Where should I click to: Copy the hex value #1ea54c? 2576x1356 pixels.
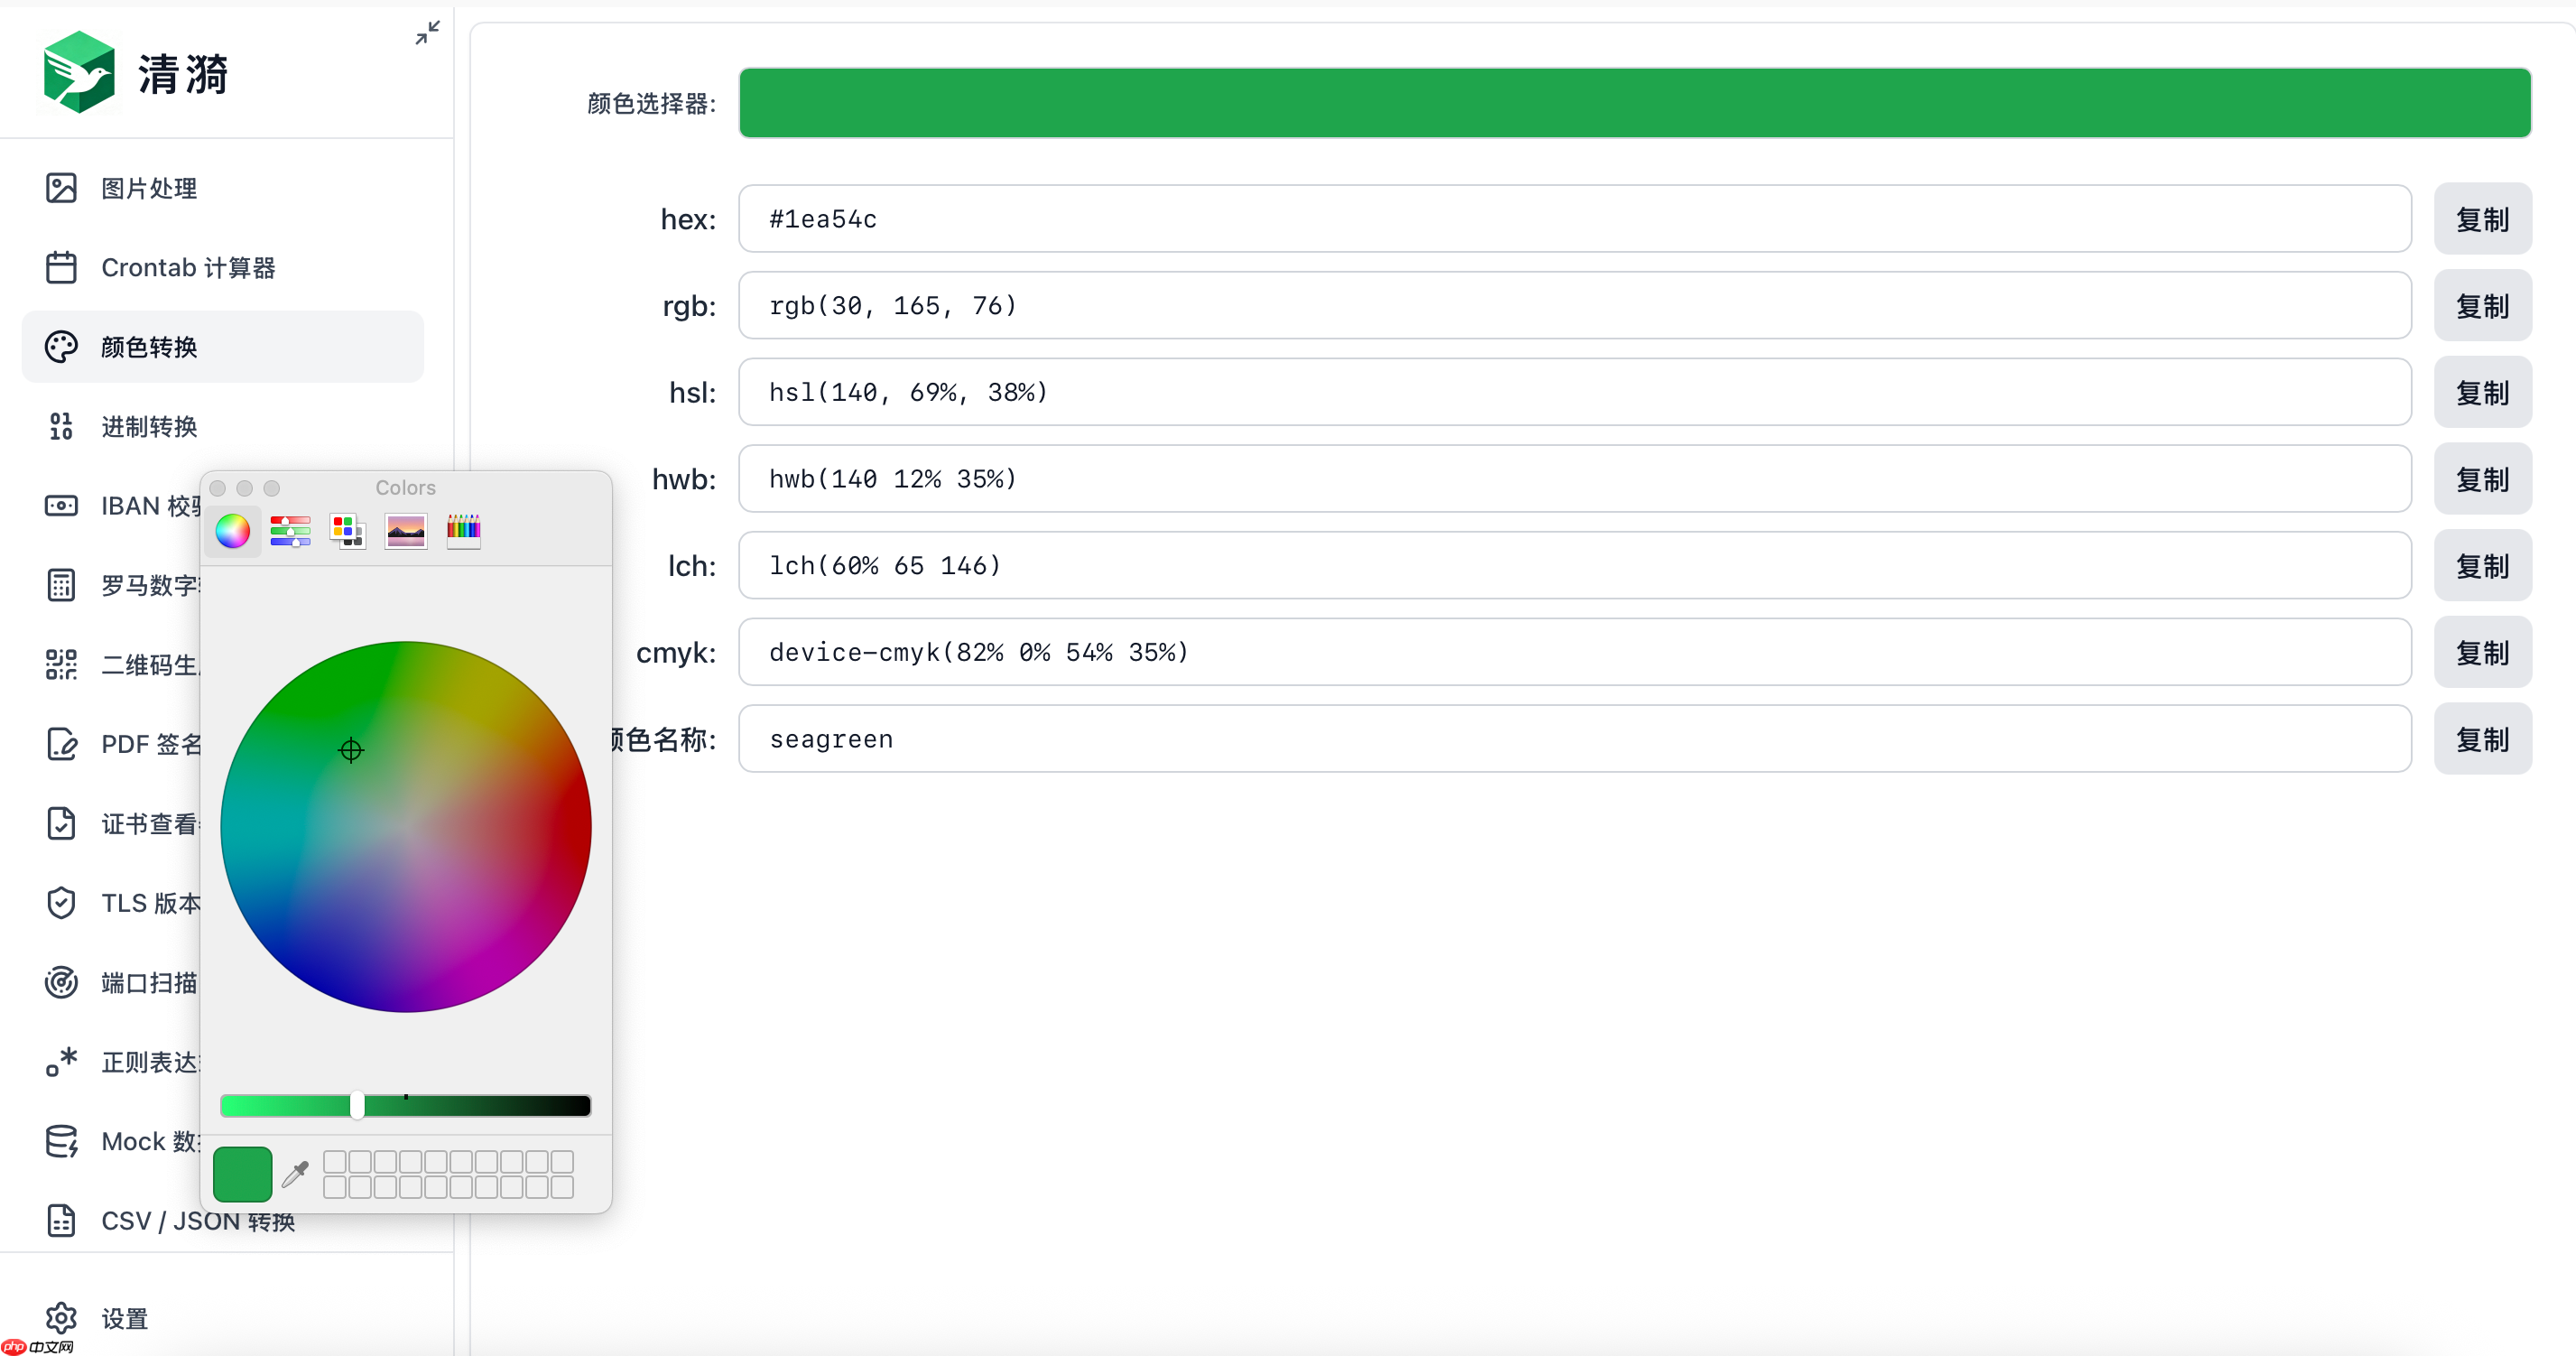(x=2484, y=219)
